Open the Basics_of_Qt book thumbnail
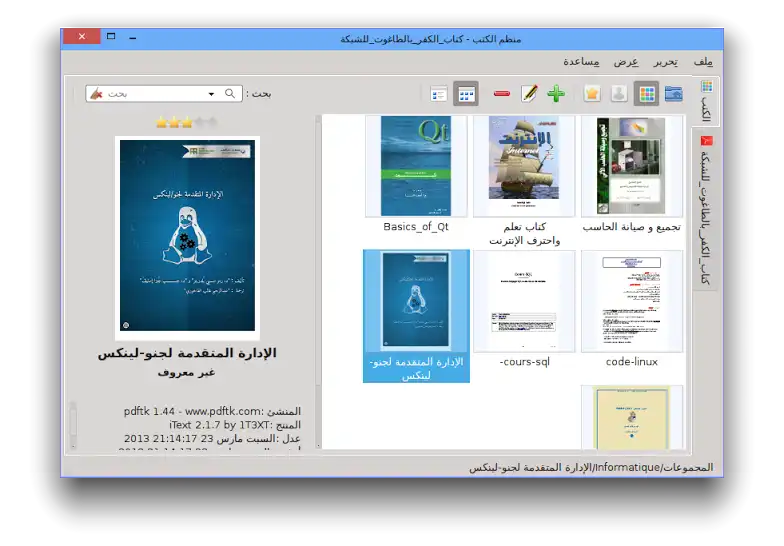Screen dimensions: 784x546 [416, 166]
